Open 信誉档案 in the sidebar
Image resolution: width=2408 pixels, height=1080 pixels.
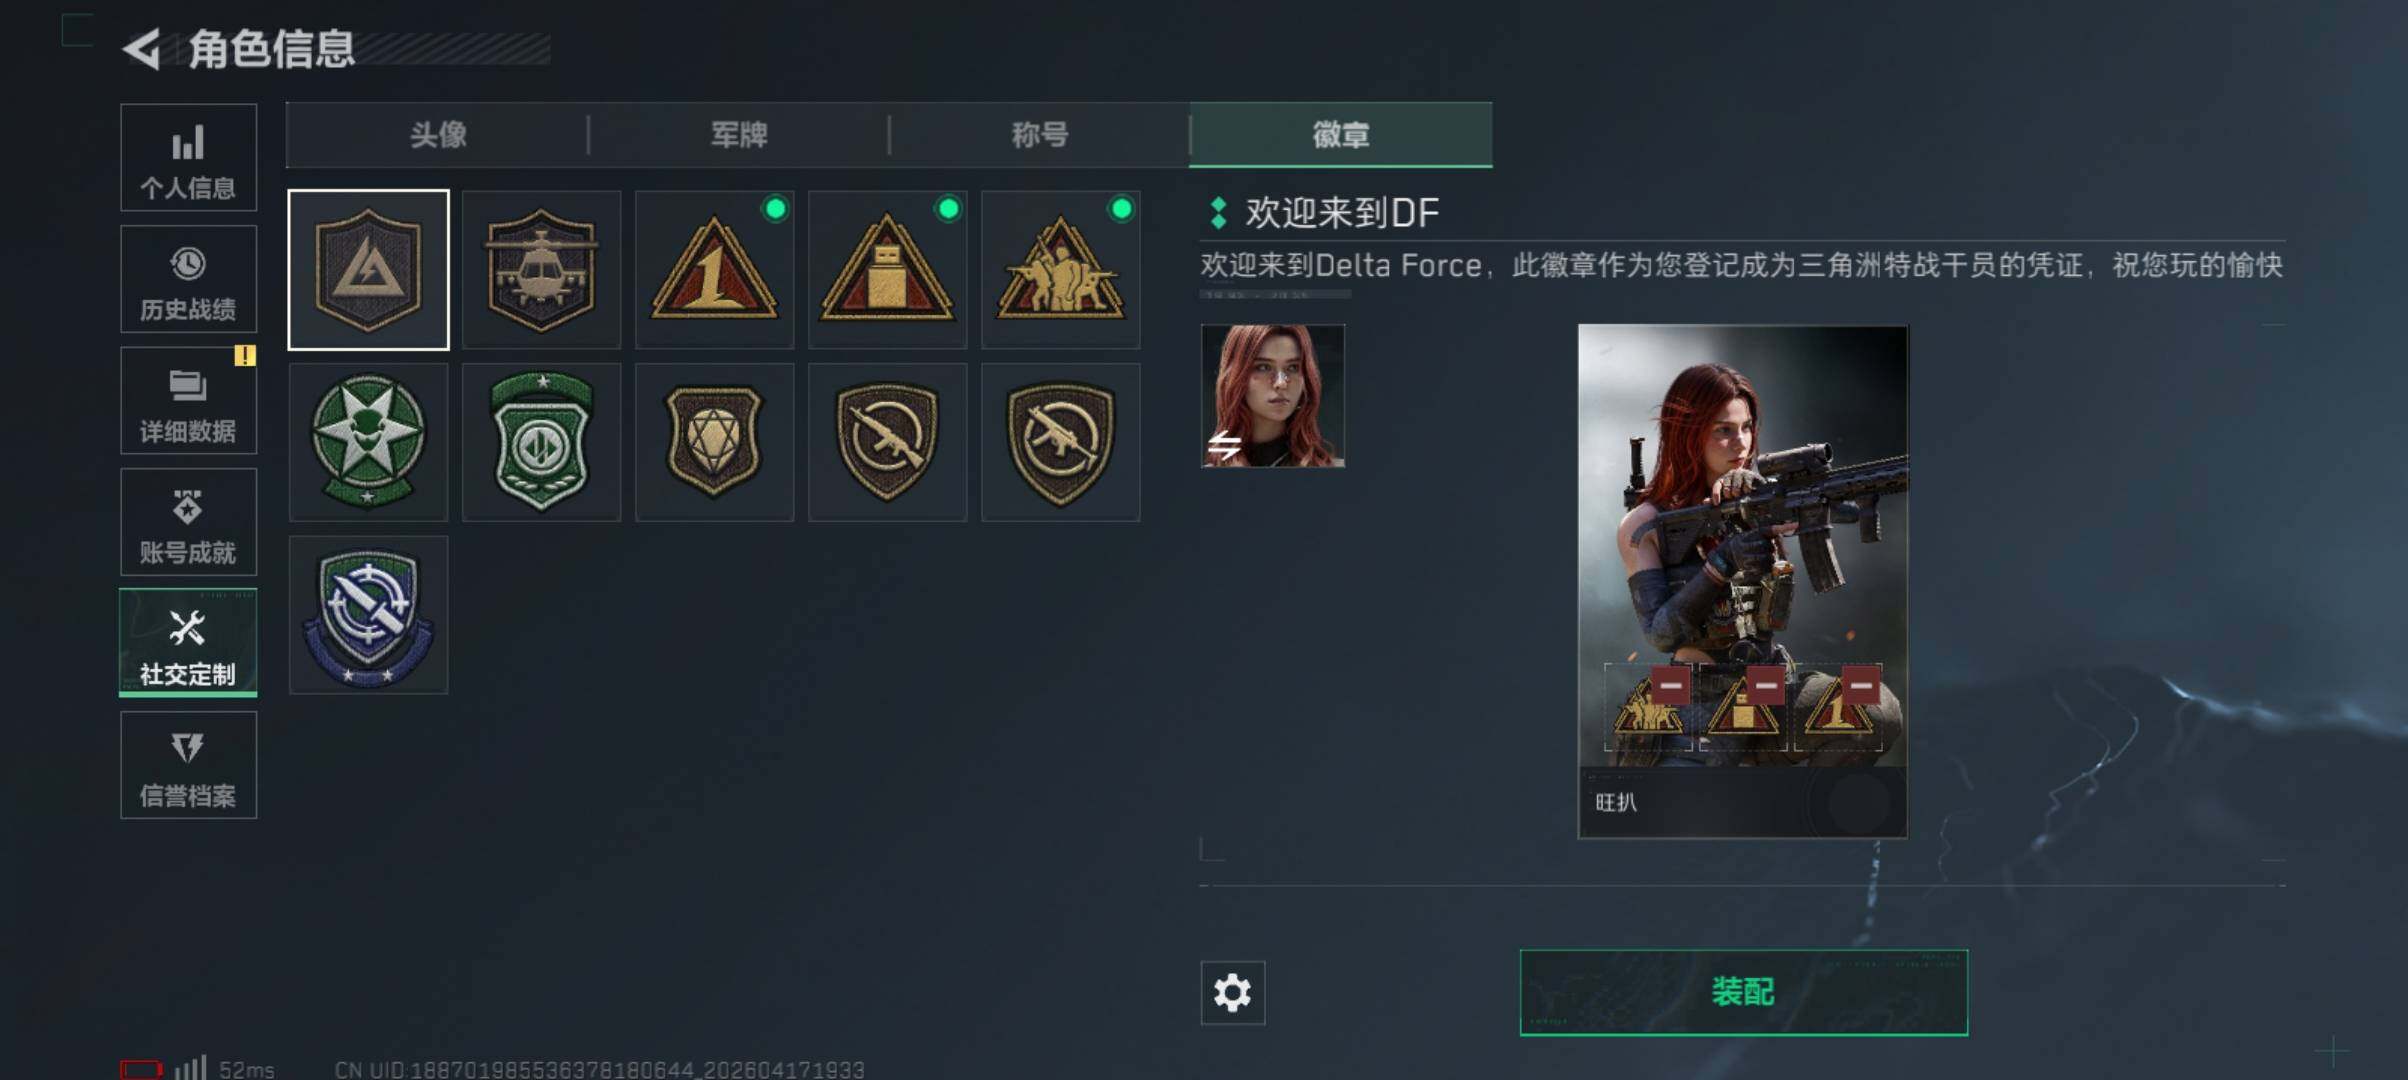click(188, 765)
